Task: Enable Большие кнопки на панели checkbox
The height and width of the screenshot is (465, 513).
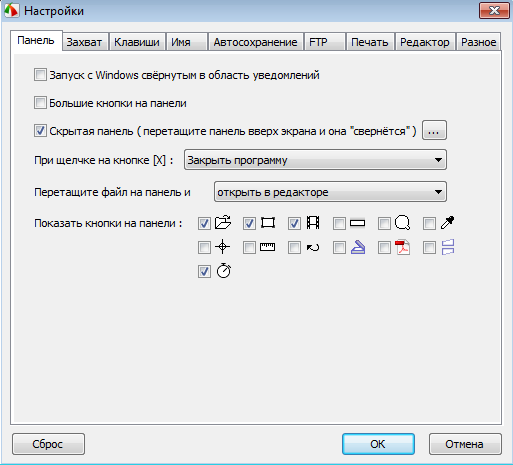Action: click(x=40, y=103)
